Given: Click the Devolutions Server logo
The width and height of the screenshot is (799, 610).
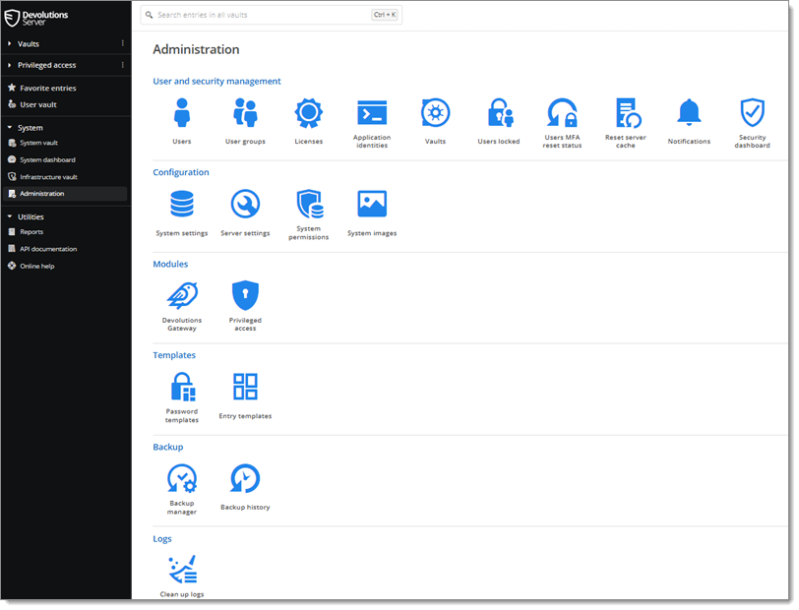Looking at the screenshot, I should [36, 18].
